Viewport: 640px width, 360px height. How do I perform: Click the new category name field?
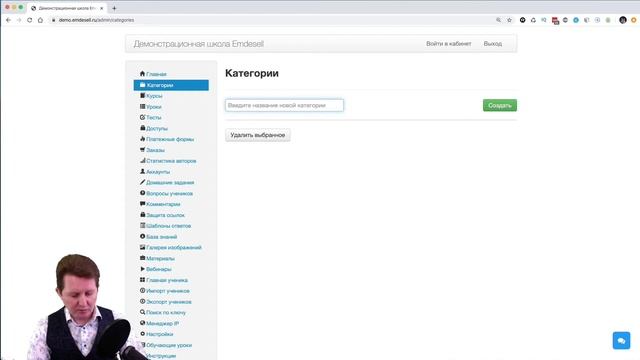pos(284,105)
